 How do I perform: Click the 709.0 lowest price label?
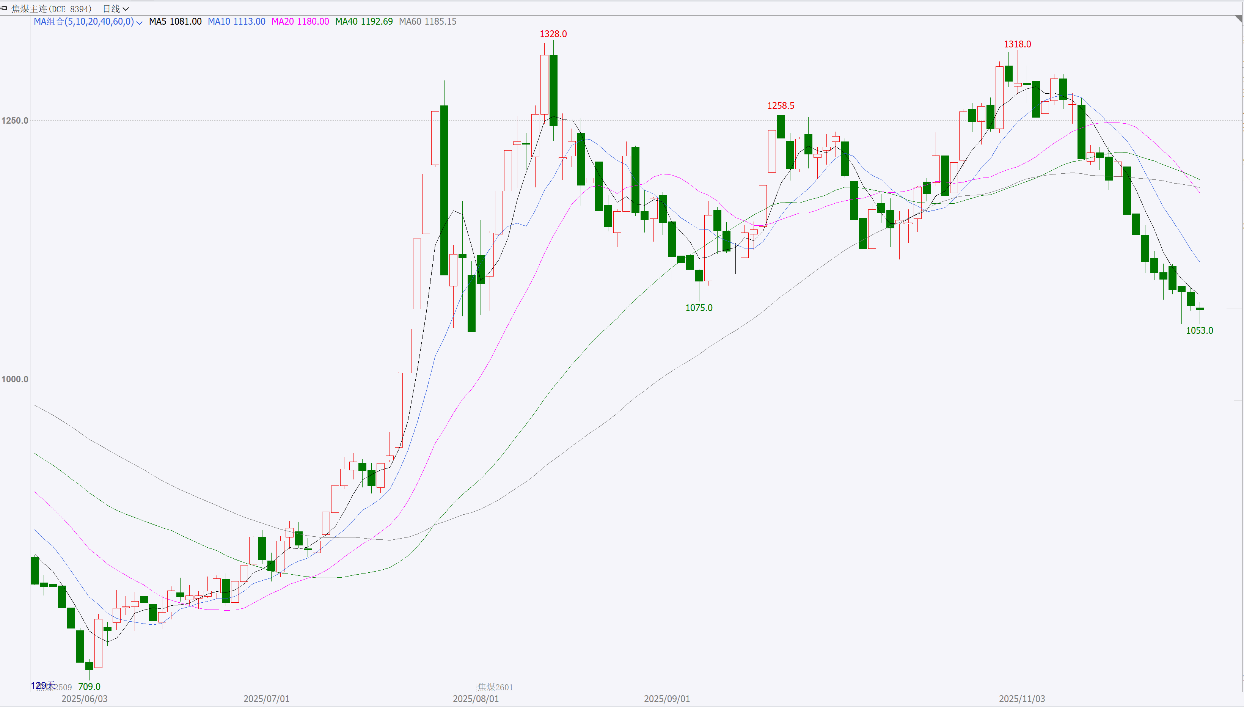pos(89,687)
